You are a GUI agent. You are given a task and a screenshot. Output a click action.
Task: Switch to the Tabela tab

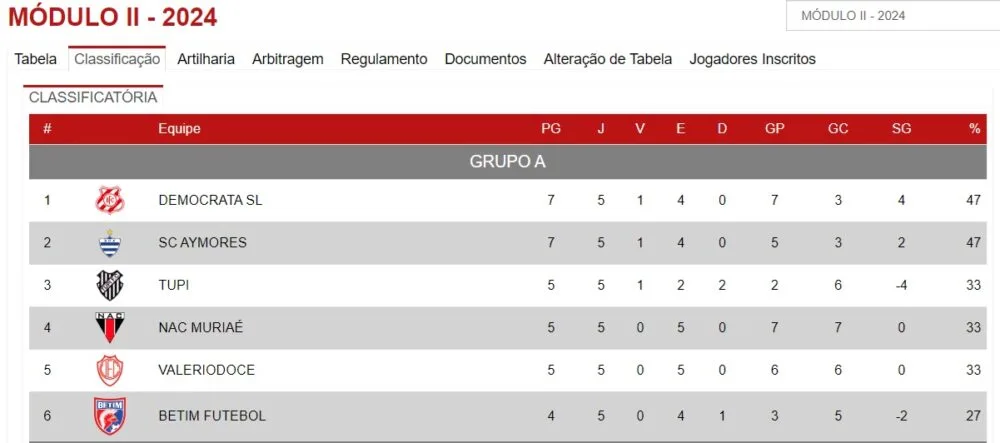[36, 59]
